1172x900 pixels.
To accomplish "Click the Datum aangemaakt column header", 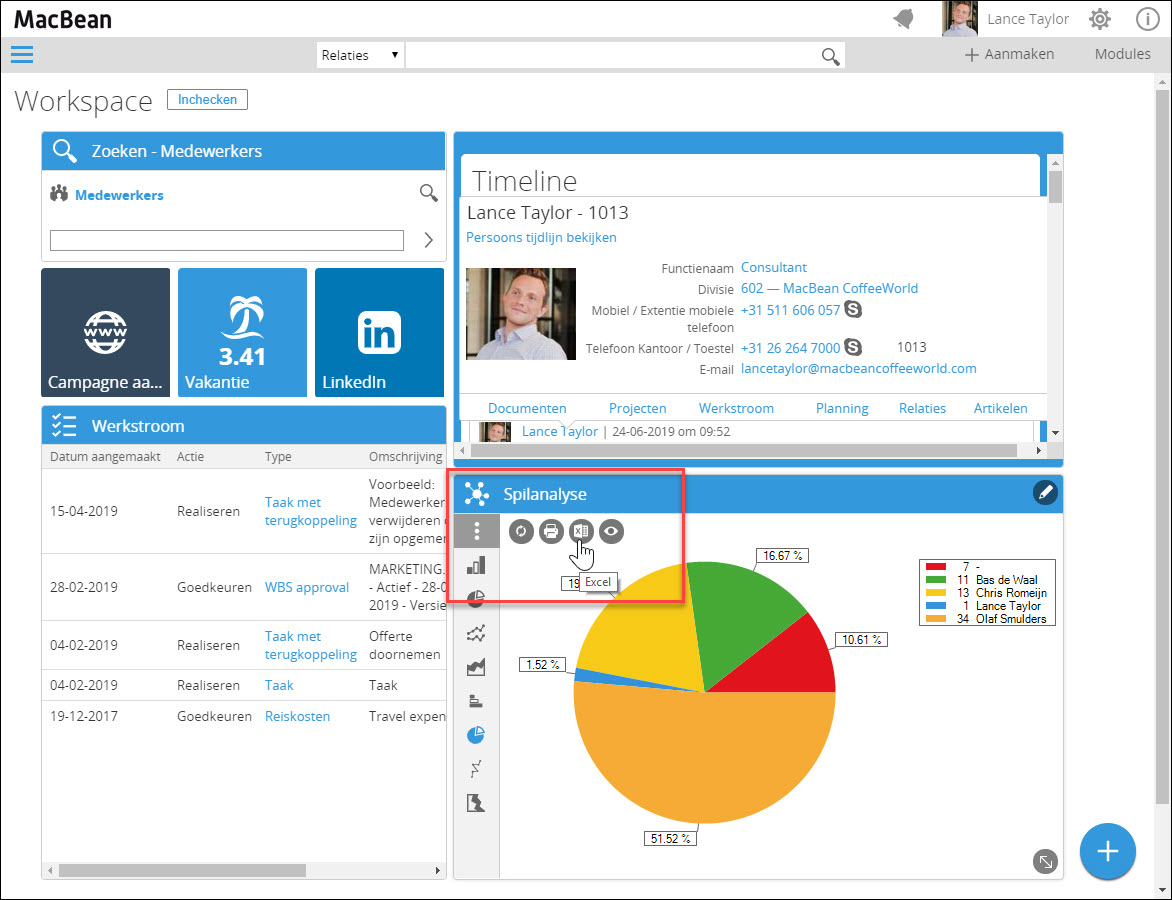I will [x=105, y=456].
